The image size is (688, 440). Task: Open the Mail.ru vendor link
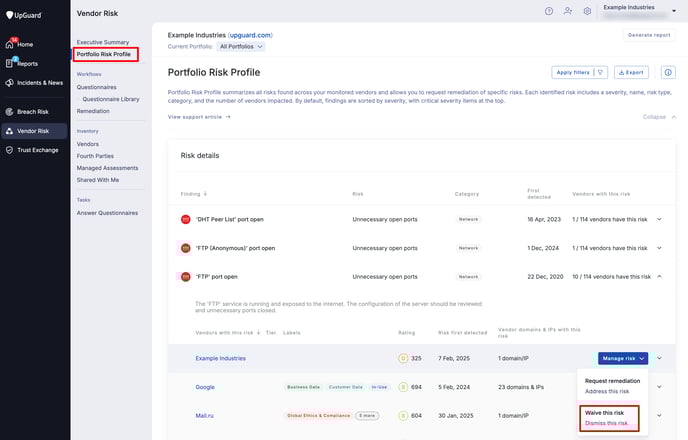(204, 415)
